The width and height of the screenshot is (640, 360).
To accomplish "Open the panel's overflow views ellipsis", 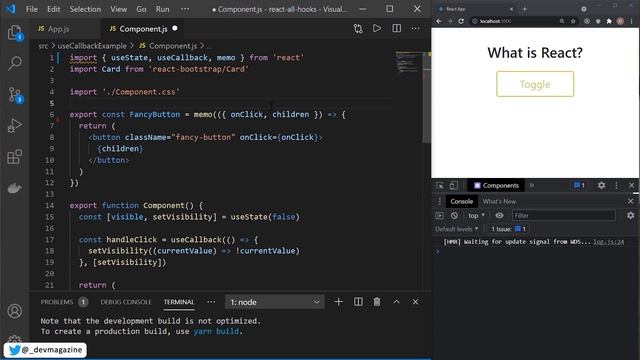I will click(211, 302).
